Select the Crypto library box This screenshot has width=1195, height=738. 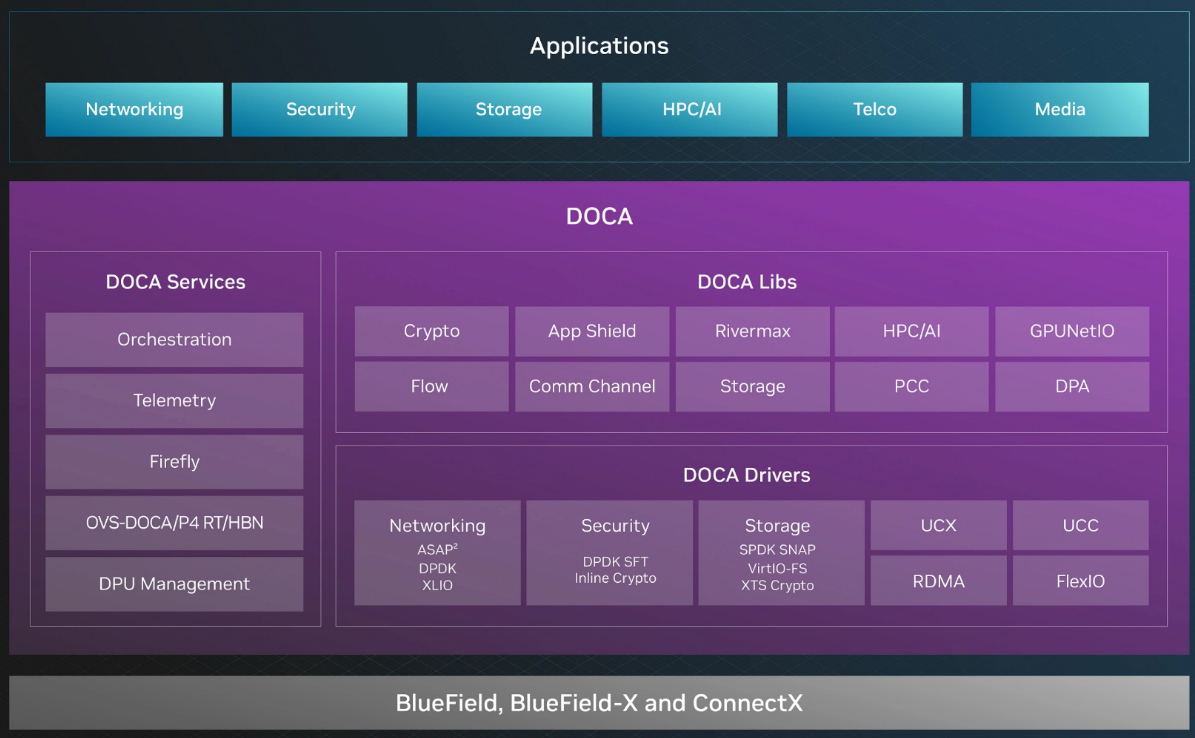431,331
